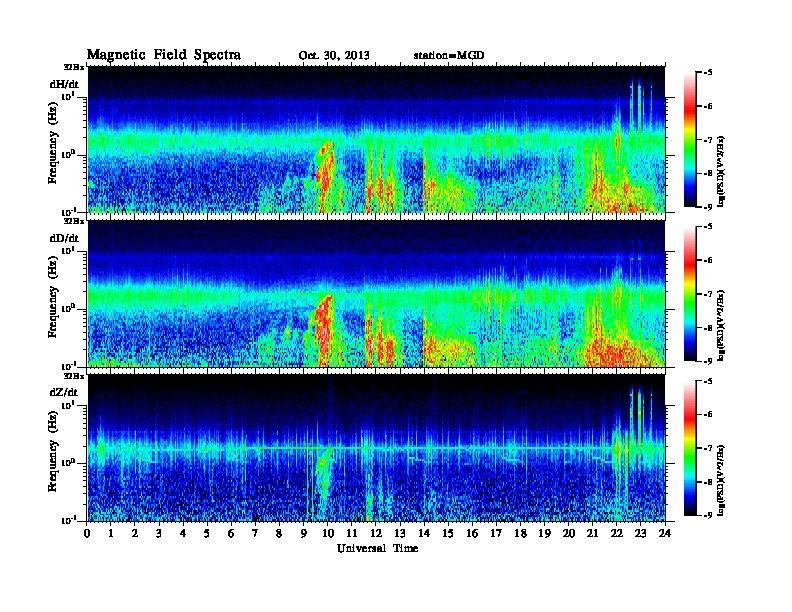Click hour tick label '24' on time axis

pos(665,533)
